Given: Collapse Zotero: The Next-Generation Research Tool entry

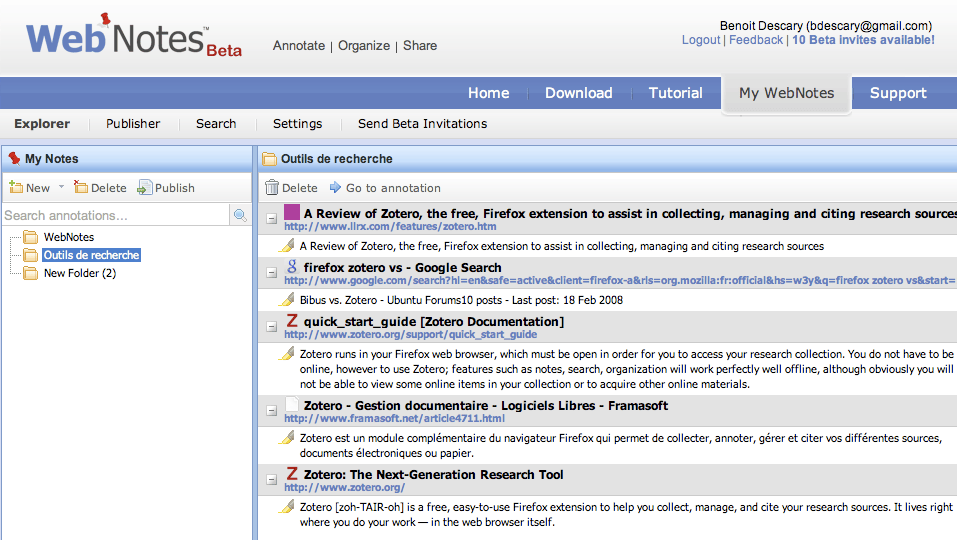Looking at the screenshot, I should (271, 478).
